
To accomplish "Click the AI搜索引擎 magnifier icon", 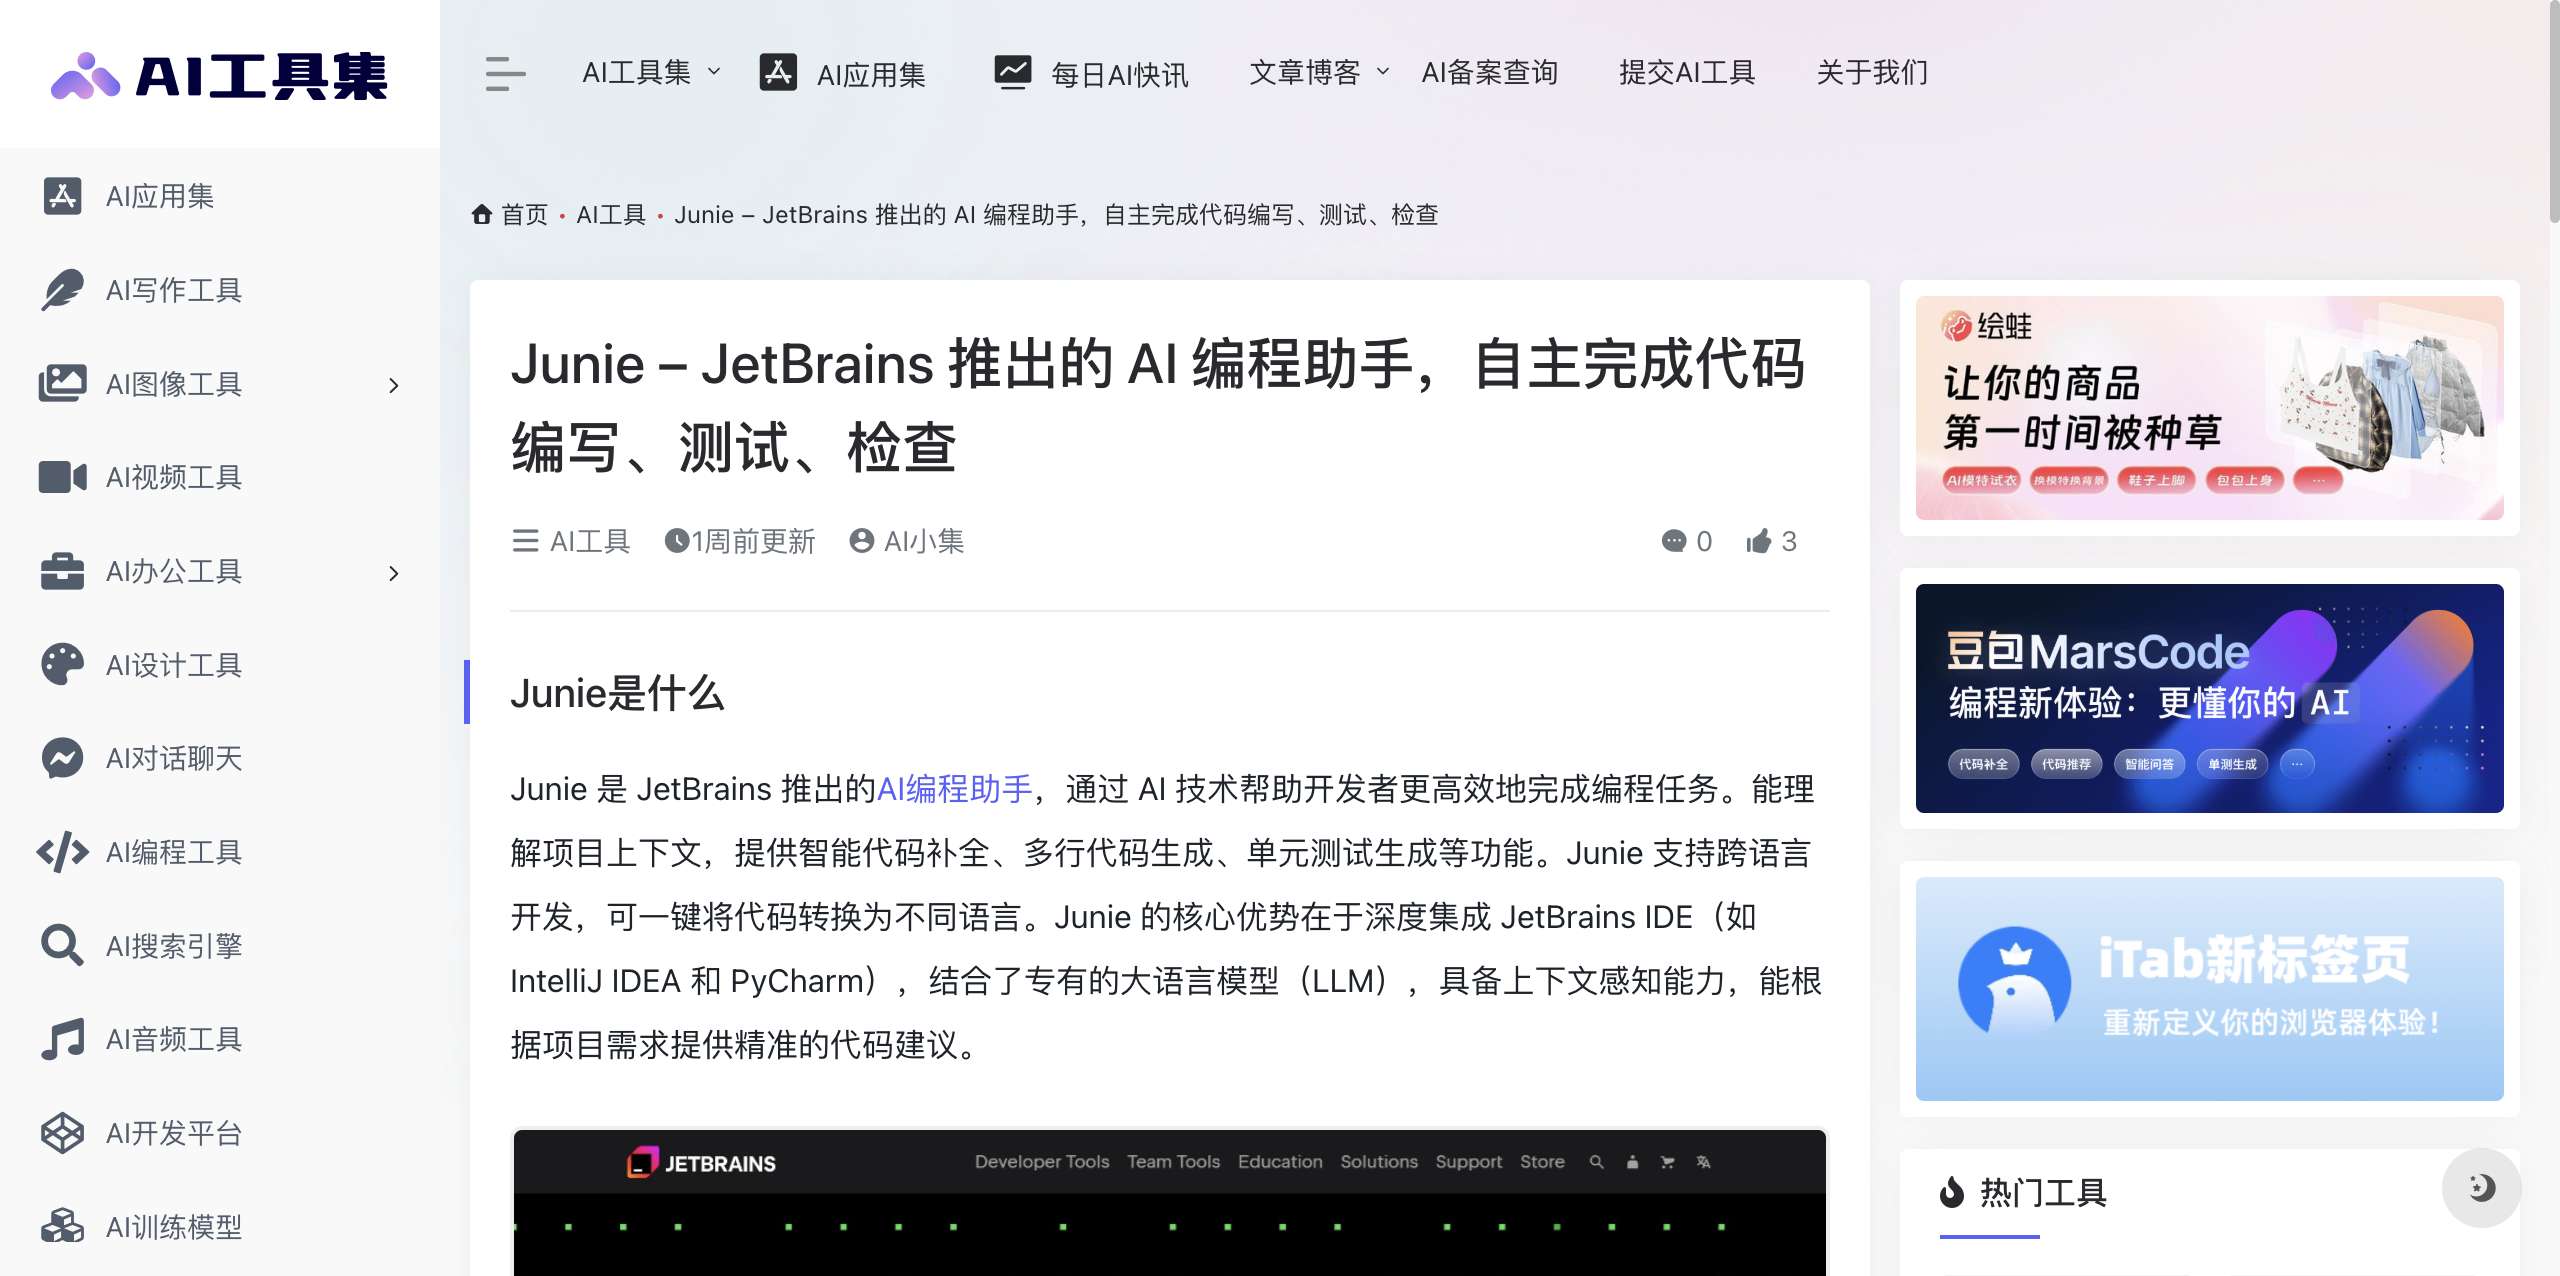I will [62, 946].
